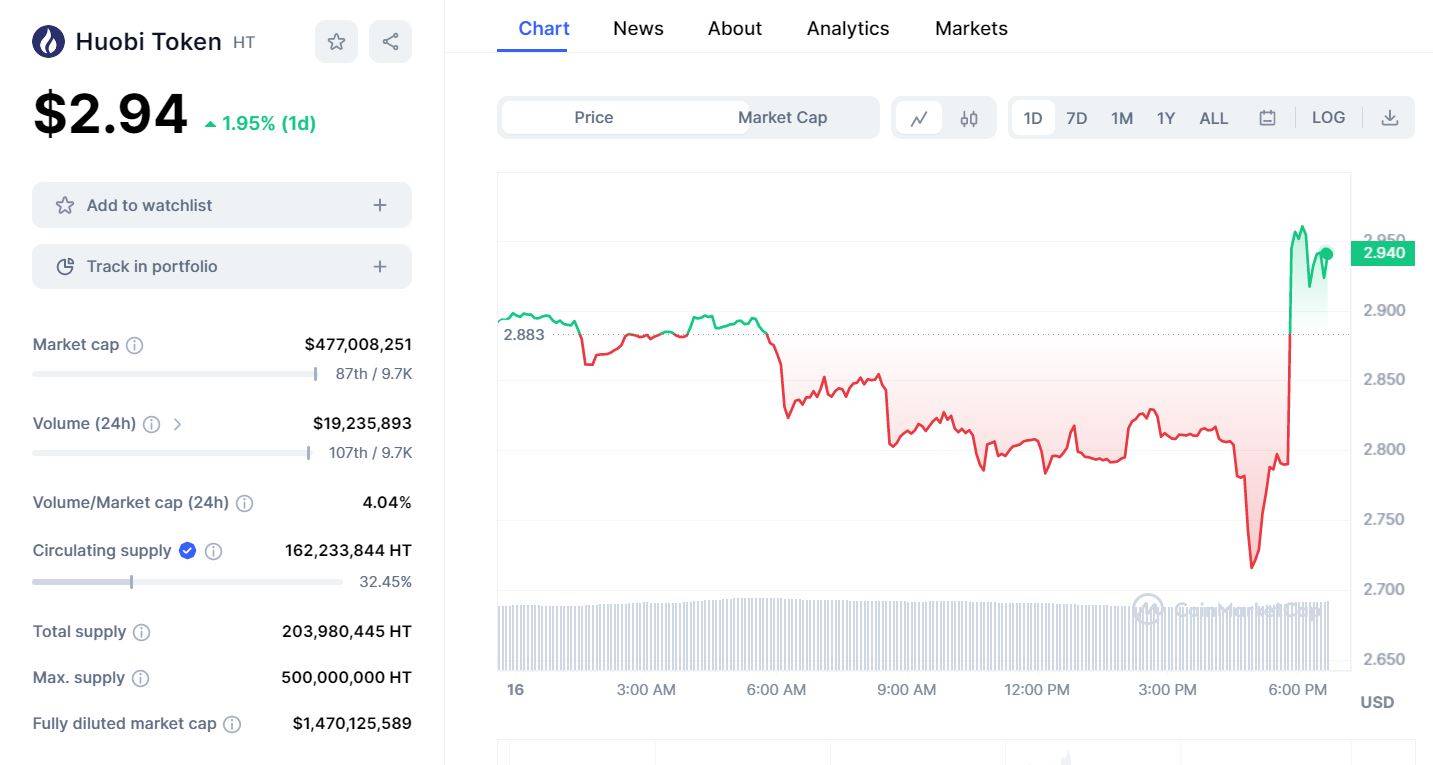The width and height of the screenshot is (1433, 765).
Task: Click the Market cap rank progress bar
Action: [175, 374]
